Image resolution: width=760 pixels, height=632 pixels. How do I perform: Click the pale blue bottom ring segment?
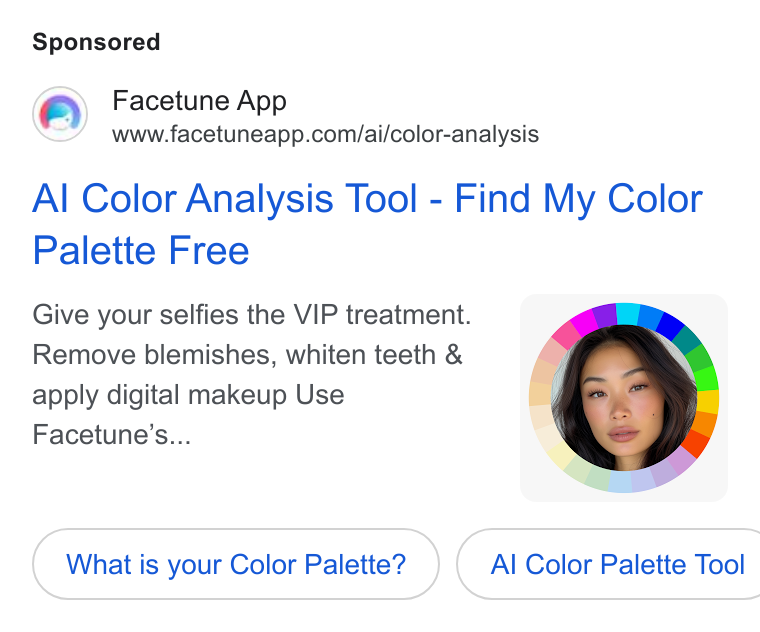pyautogui.click(x=620, y=482)
